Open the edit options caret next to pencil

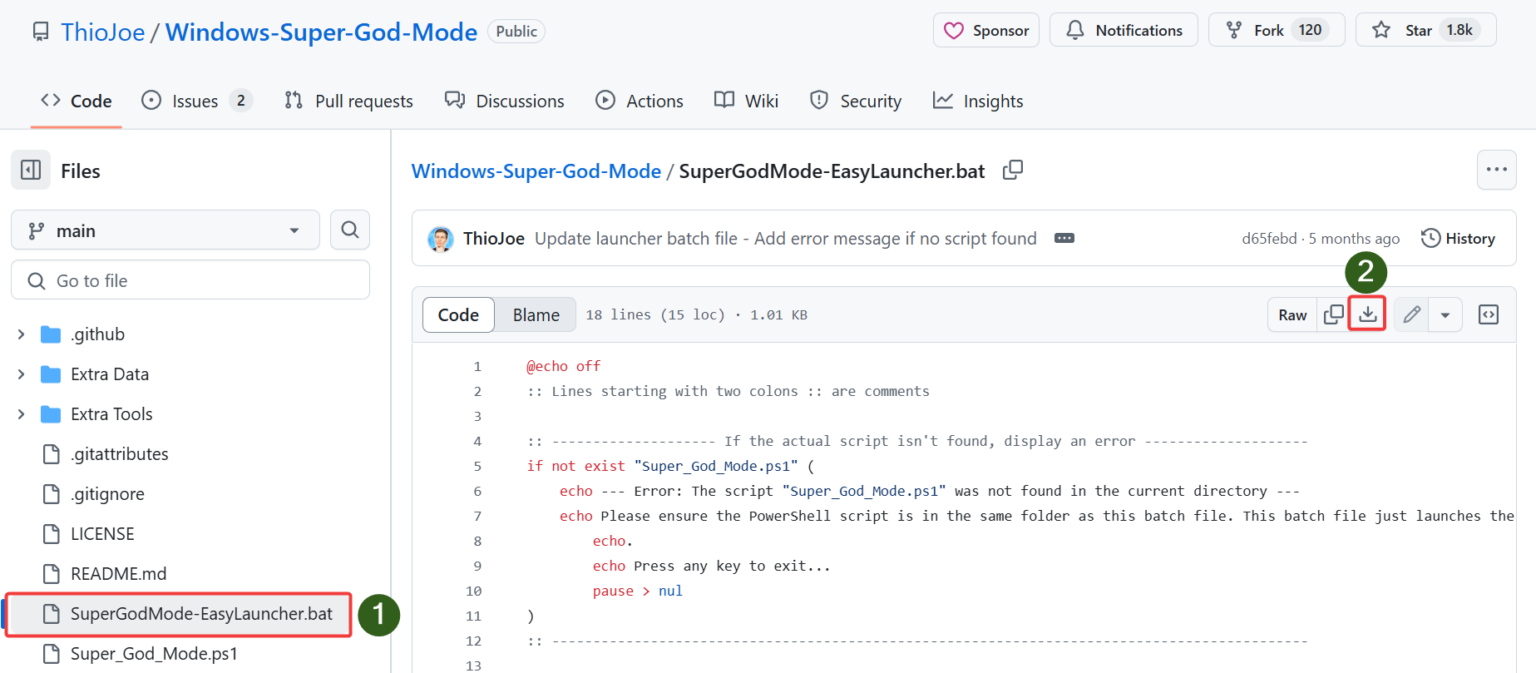pyautogui.click(x=1445, y=314)
